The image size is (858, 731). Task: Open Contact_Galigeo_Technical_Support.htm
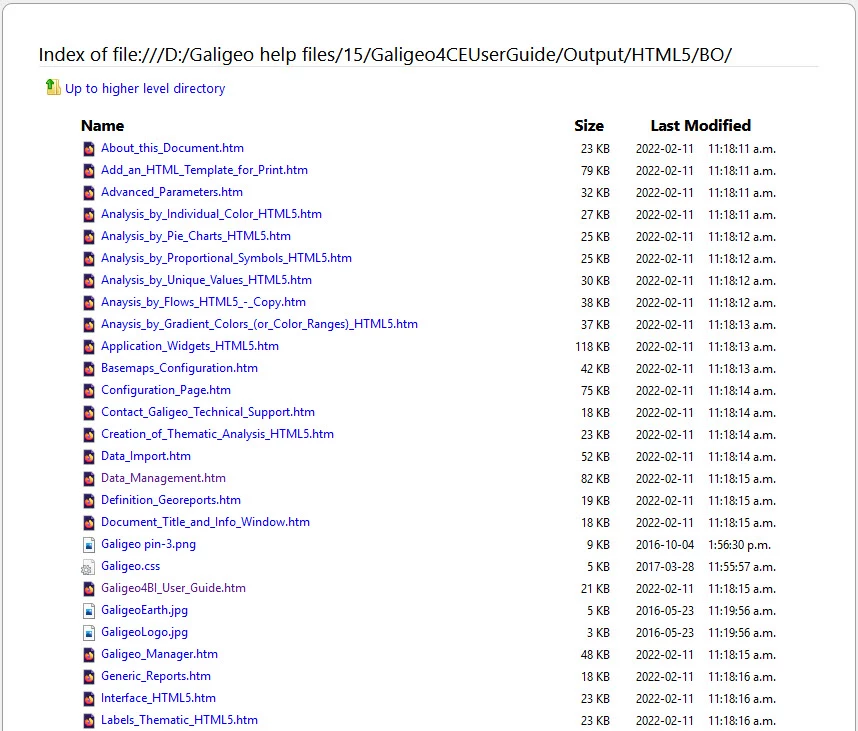coord(208,412)
